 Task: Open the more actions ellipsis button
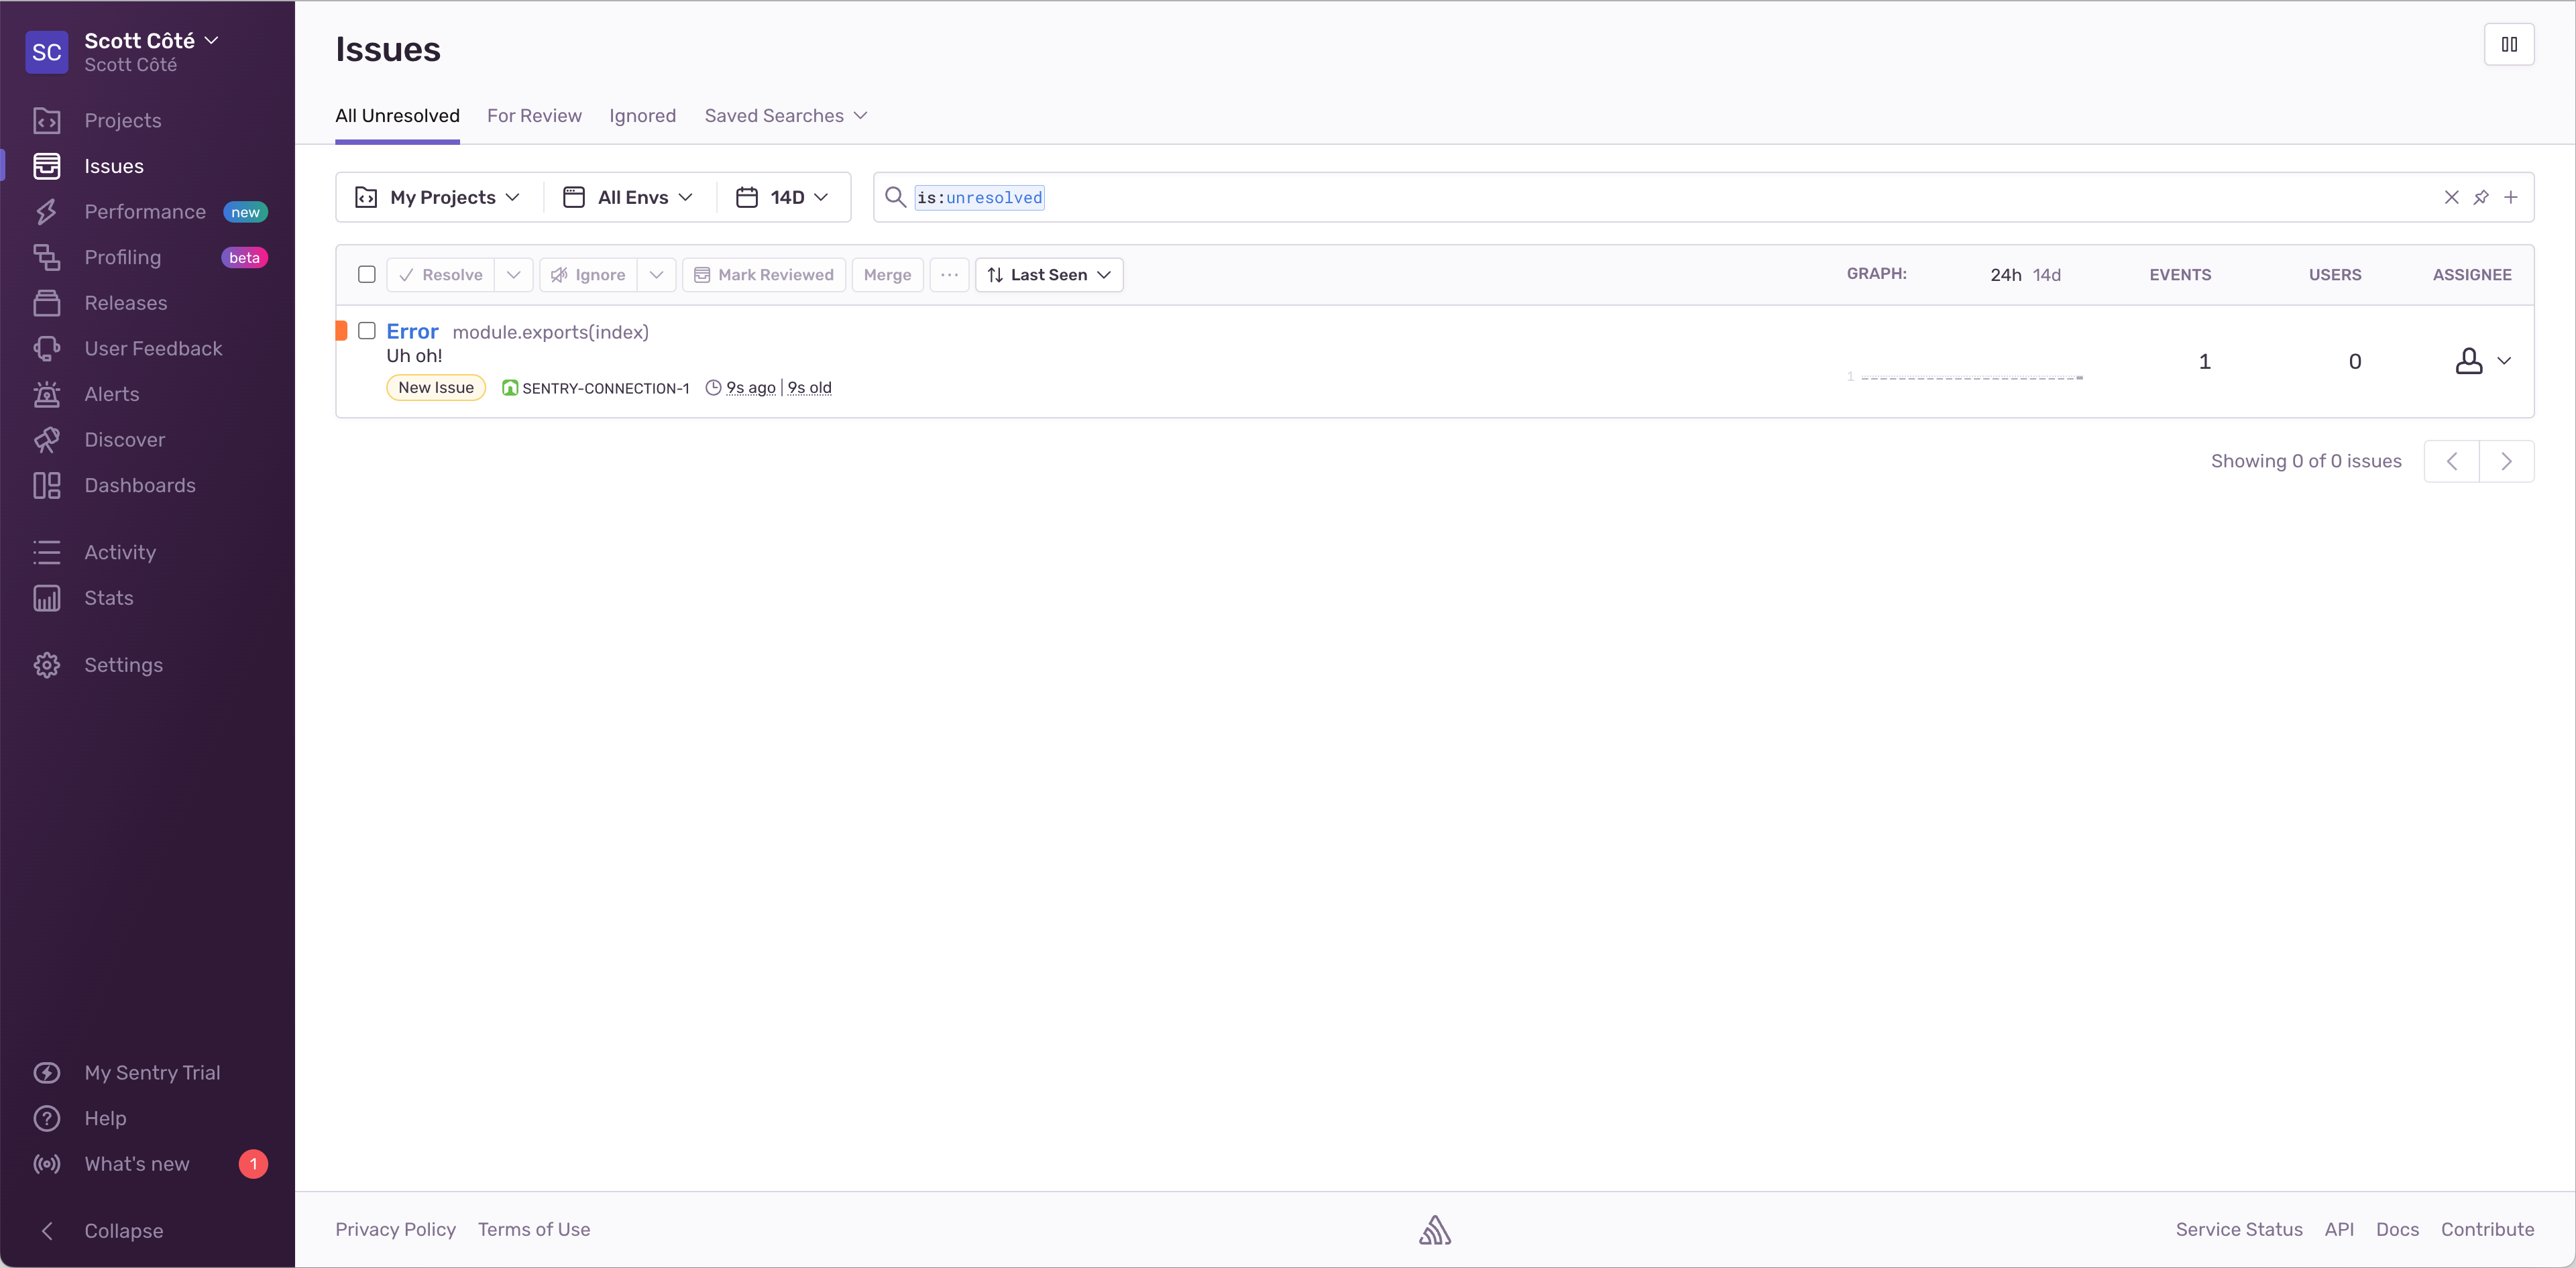pyautogui.click(x=949, y=275)
